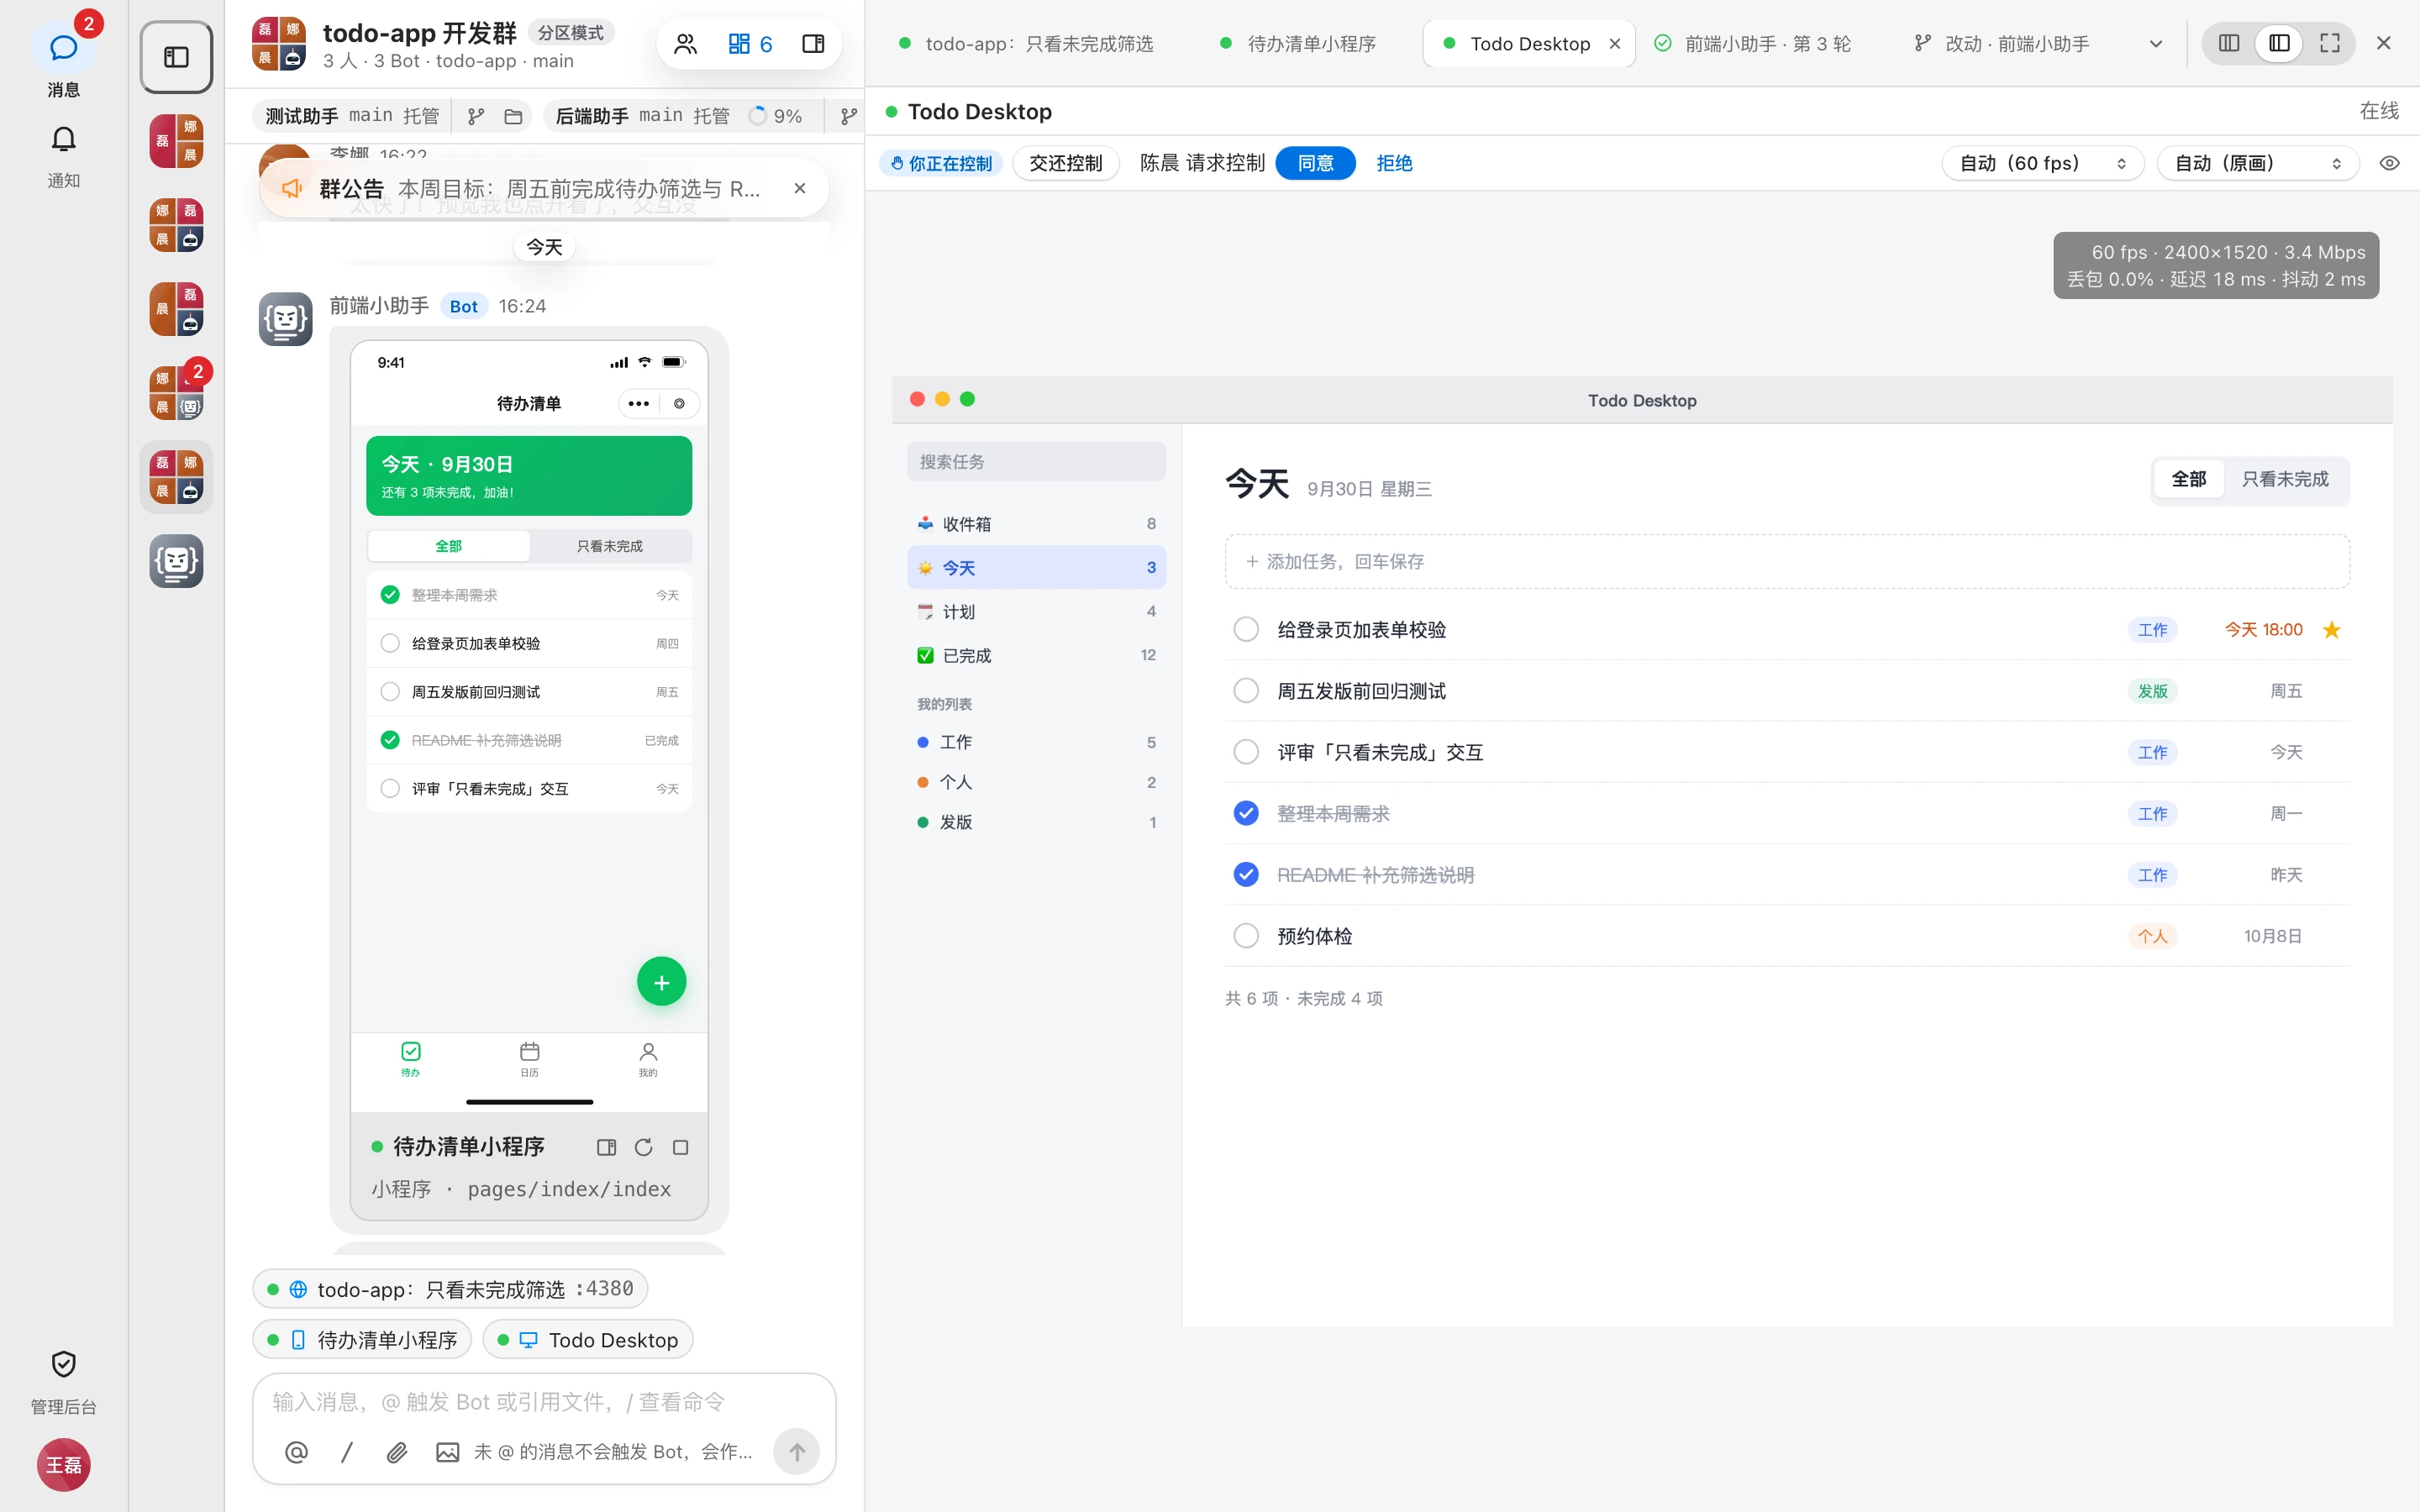Open todo-app：只看未完成筛选 :4380 chip
The image size is (2420, 1512).
(450, 1289)
